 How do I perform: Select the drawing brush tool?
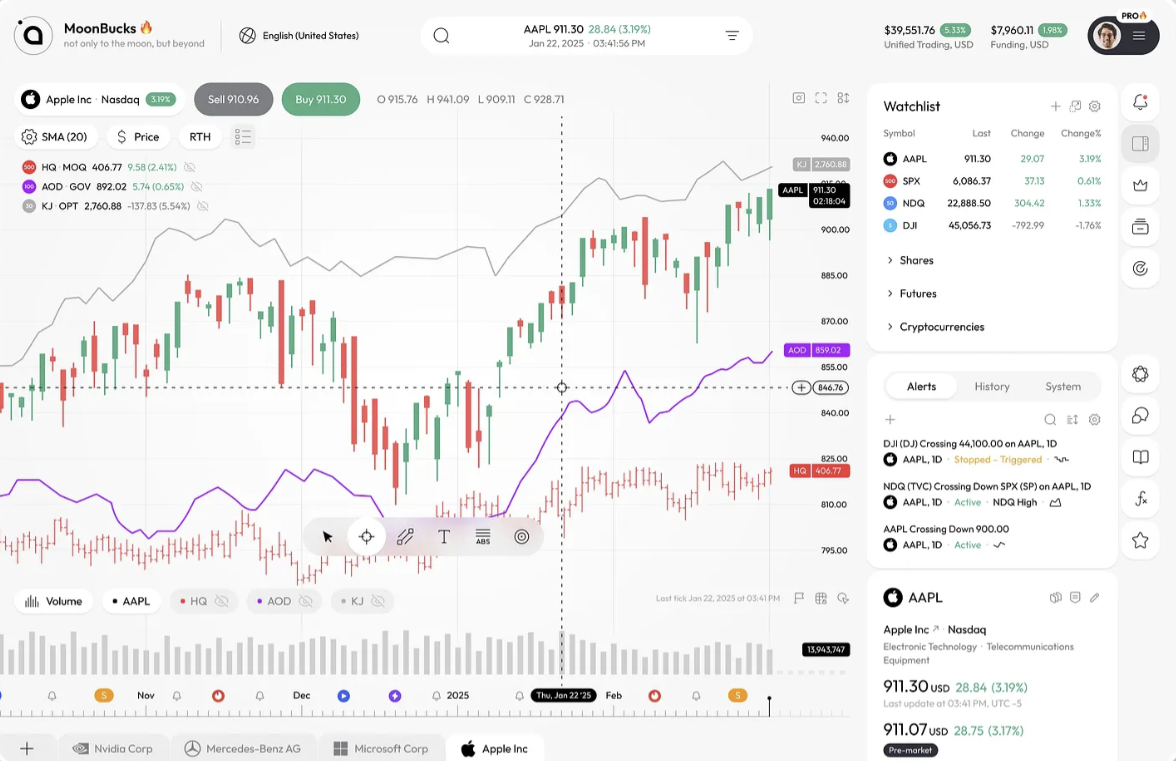pos(404,536)
